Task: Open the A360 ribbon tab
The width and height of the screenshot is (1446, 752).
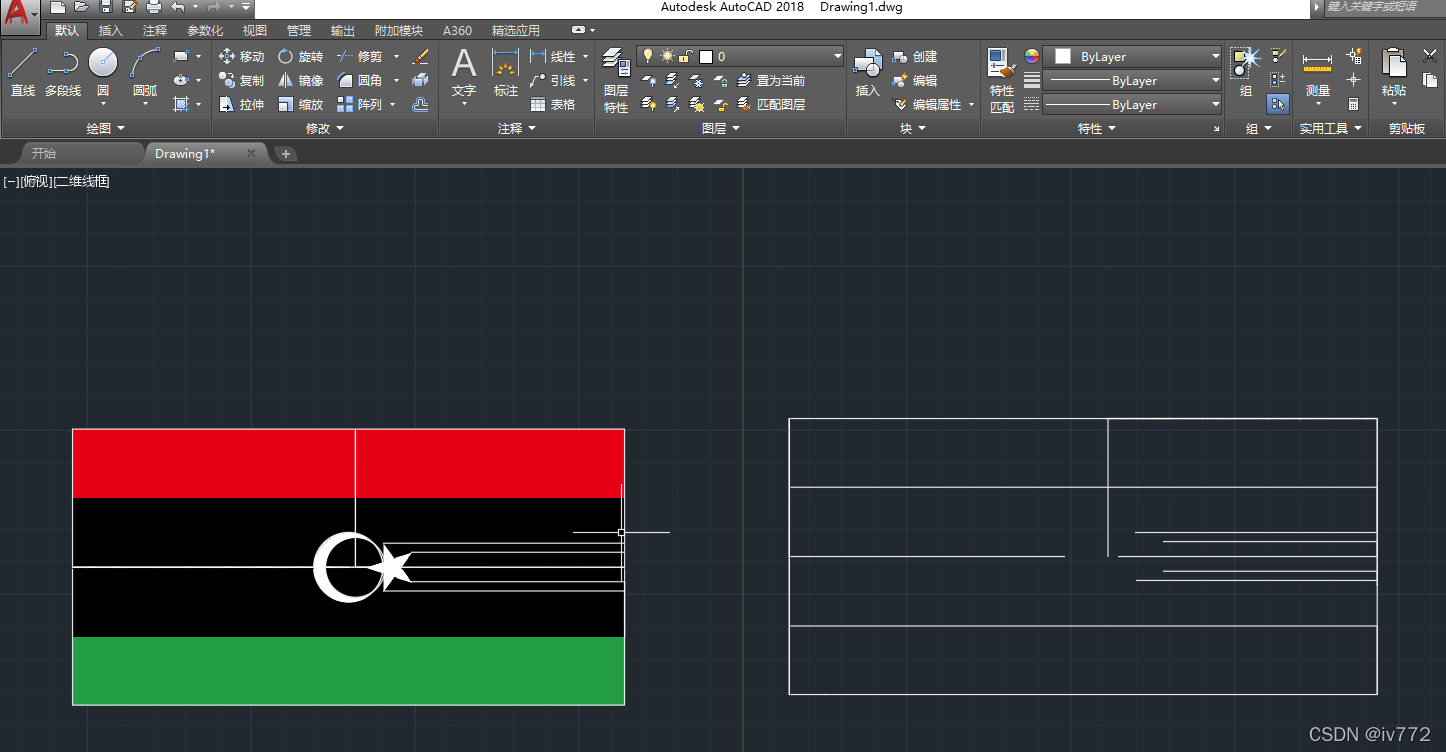Action: tap(457, 31)
